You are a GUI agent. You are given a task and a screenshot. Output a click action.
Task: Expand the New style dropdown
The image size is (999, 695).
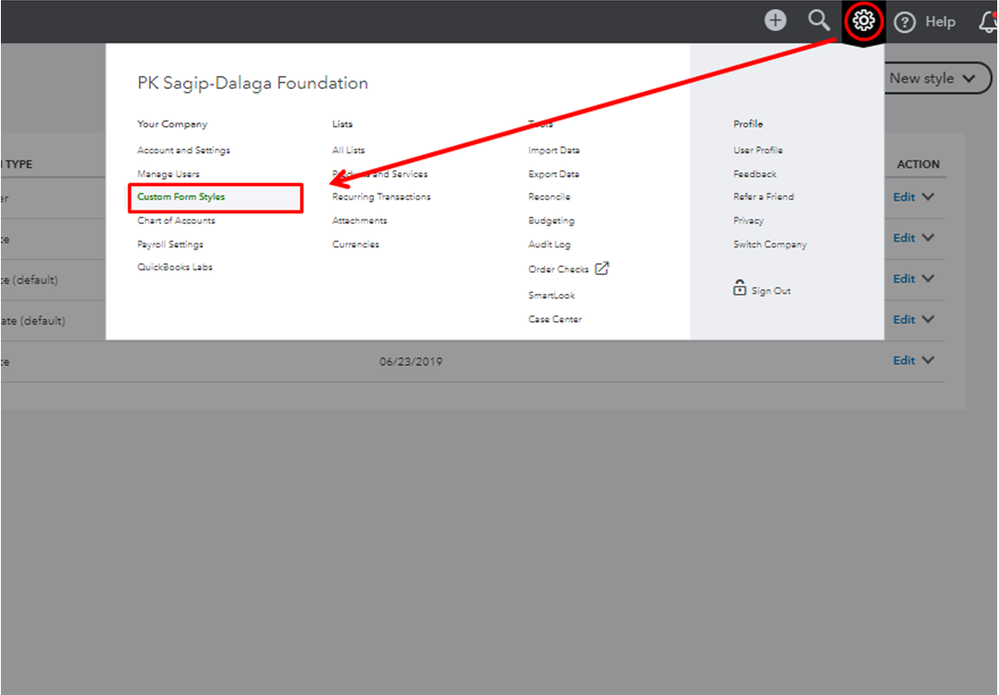pyautogui.click(x=968, y=78)
